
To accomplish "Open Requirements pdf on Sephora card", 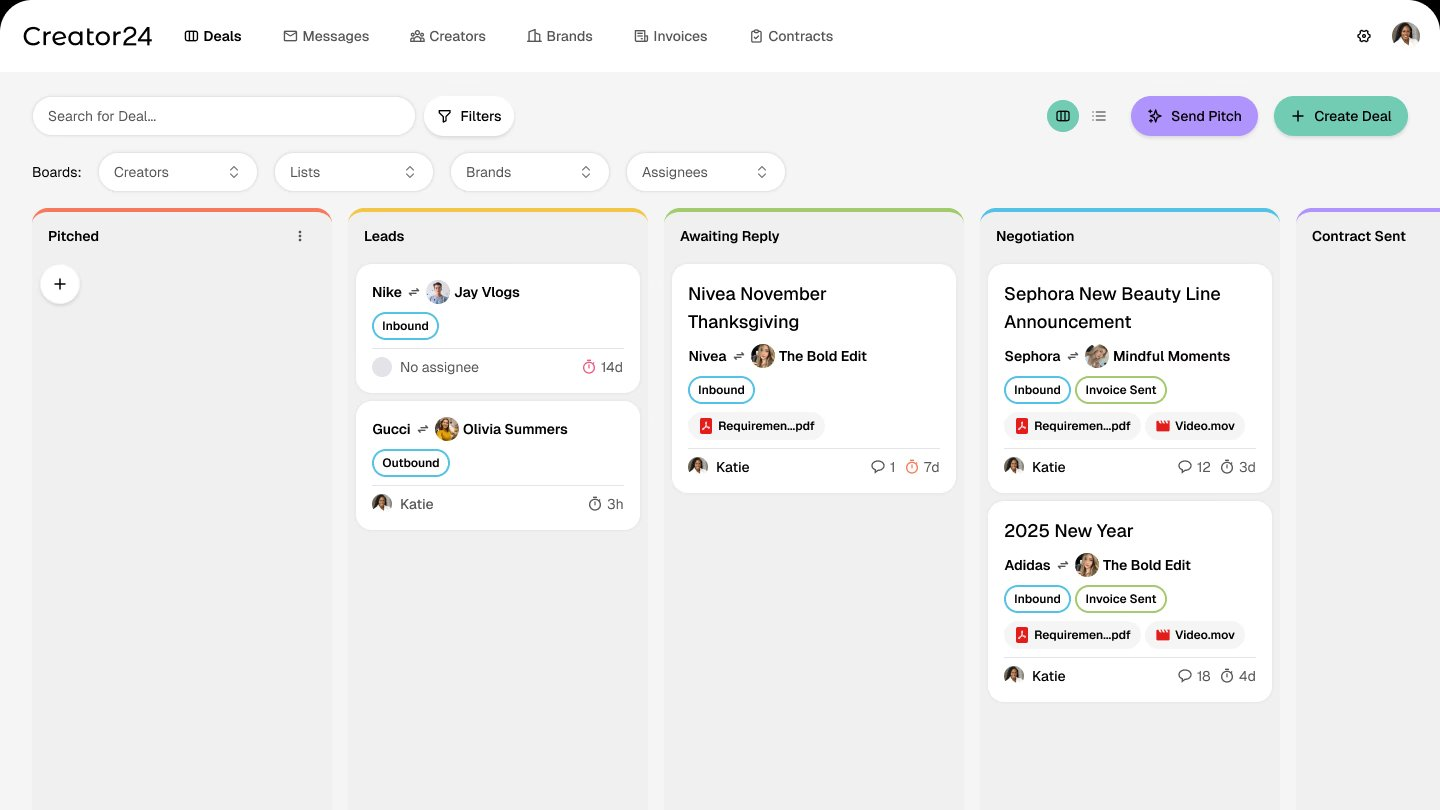I will pos(1073,426).
